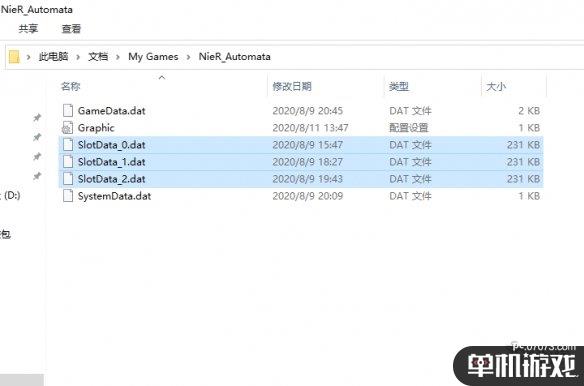This screenshot has width=584, height=386.
Task: Select Graphic config file icon
Action: pyautogui.click(x=67, y=128)
